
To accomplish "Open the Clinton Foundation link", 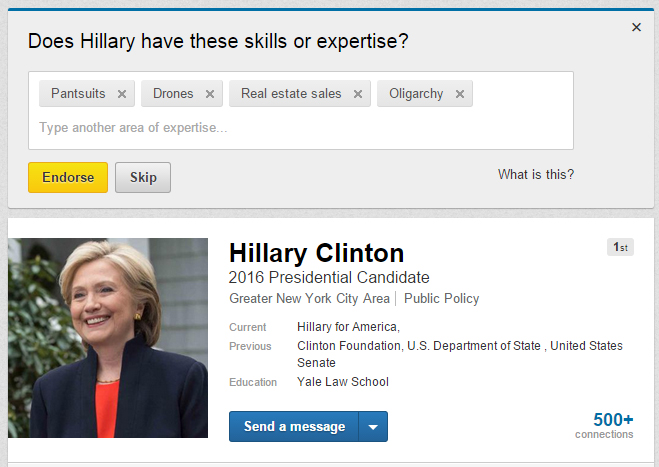I will tap(348, 346).
